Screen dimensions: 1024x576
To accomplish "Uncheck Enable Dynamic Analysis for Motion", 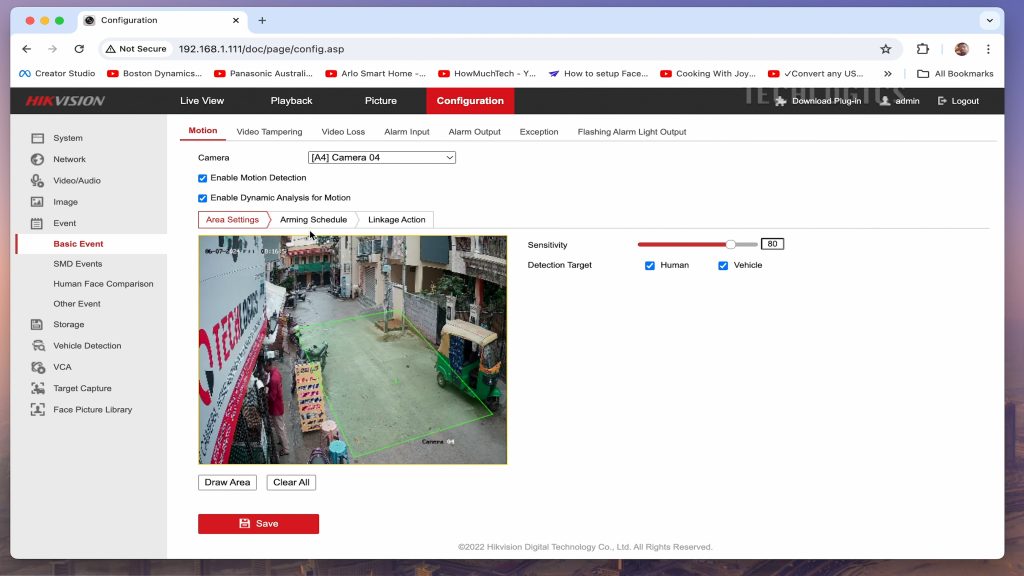I will click(x=203, y=198).
